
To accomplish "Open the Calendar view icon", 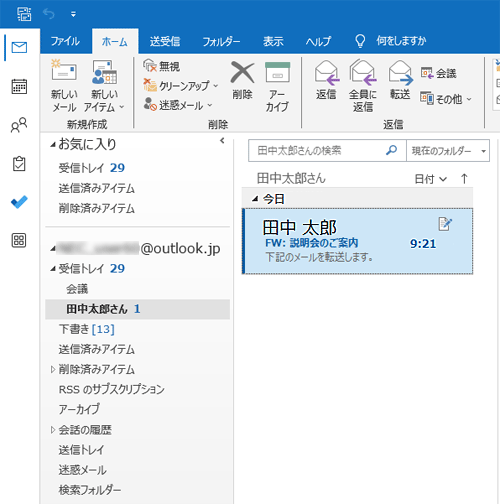I will (x=19, y=86).
